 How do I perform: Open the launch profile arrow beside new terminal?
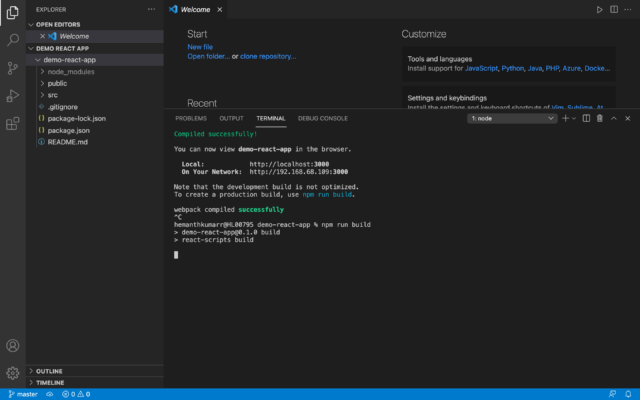pos(574,118)
